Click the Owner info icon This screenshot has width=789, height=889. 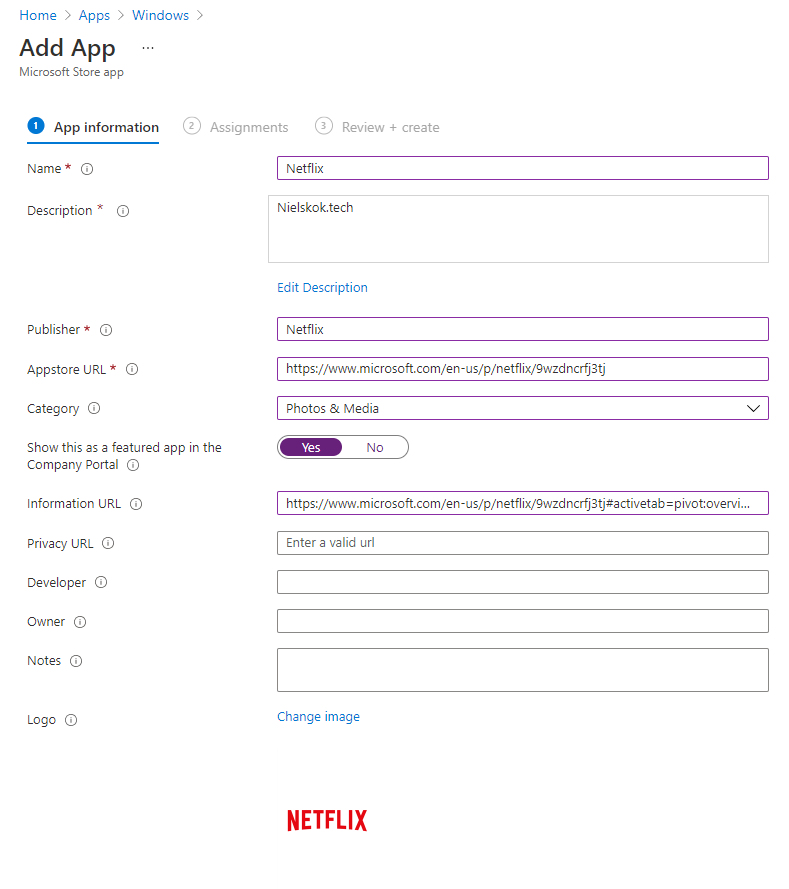click(x=80, y=622)
